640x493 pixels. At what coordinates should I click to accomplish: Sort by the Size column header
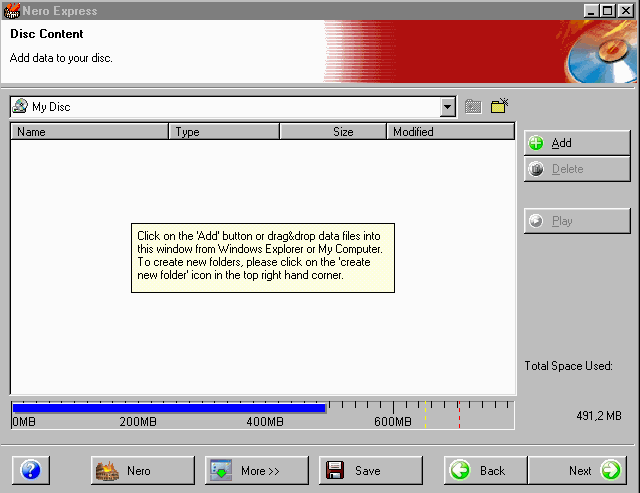tap(333, 131)
